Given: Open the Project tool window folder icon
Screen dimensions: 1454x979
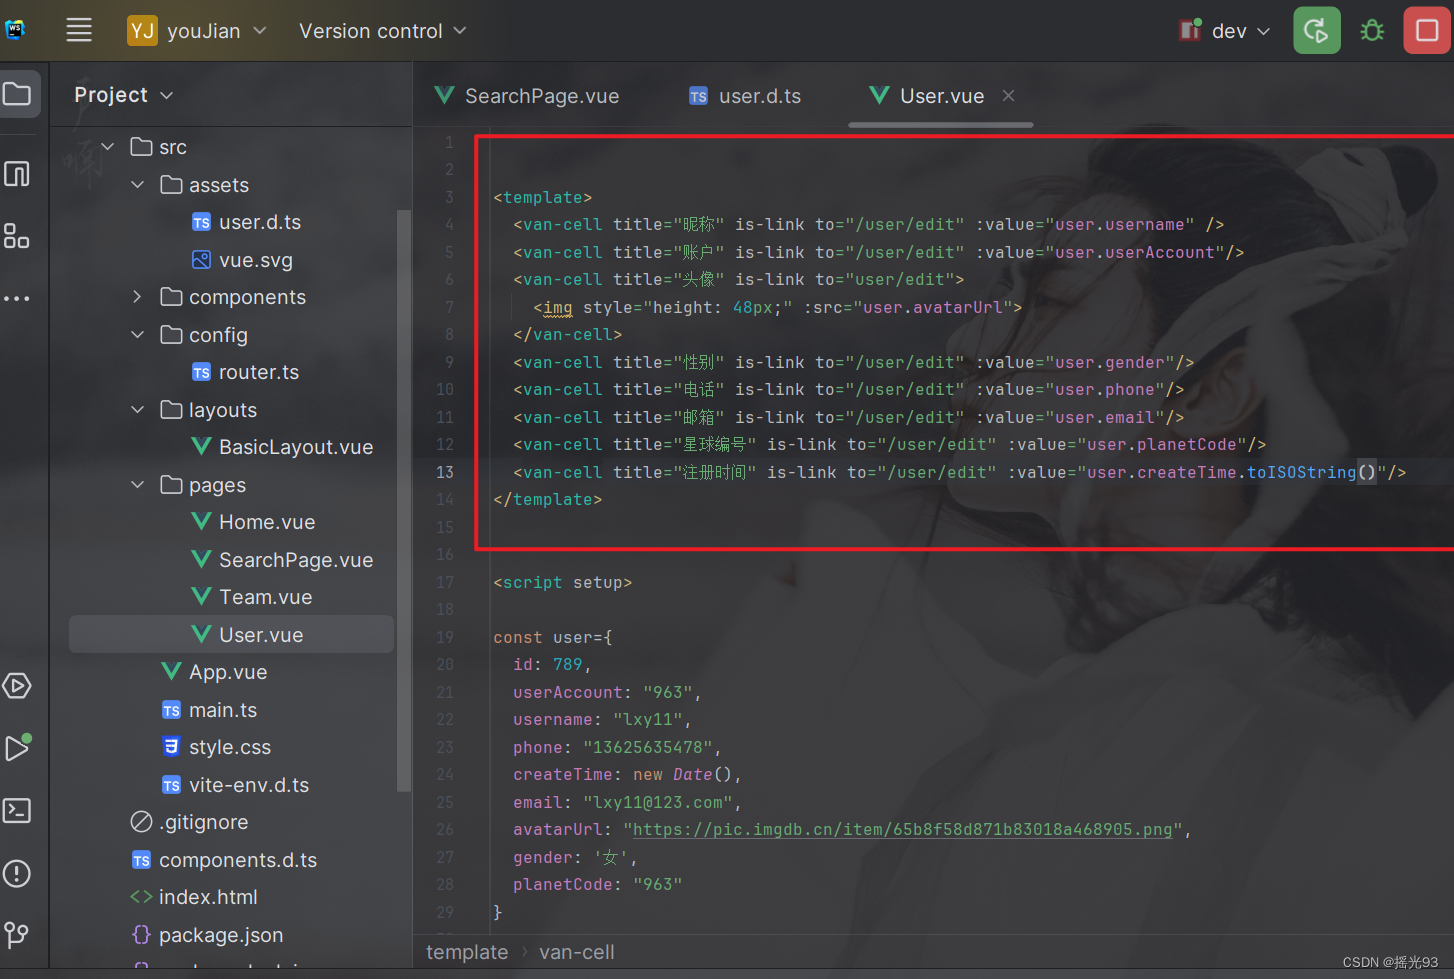Looking at the screenshot, I should coord(17,94).
